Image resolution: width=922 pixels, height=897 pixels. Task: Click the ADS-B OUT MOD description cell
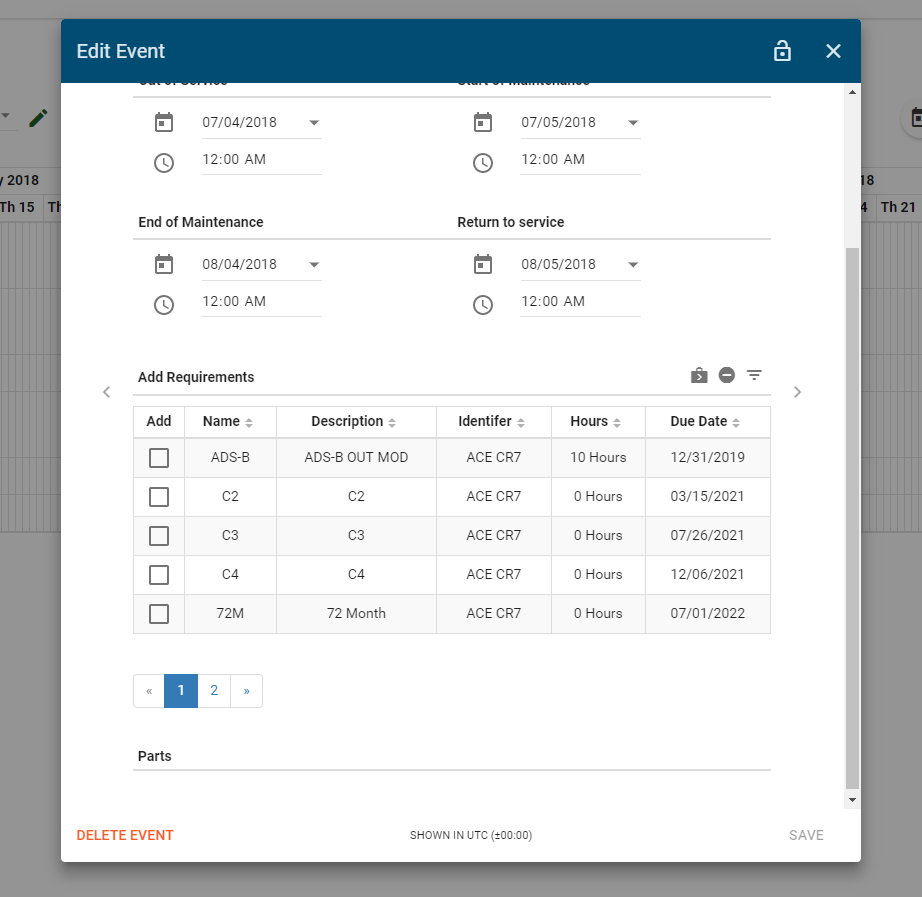click(356, 458)
